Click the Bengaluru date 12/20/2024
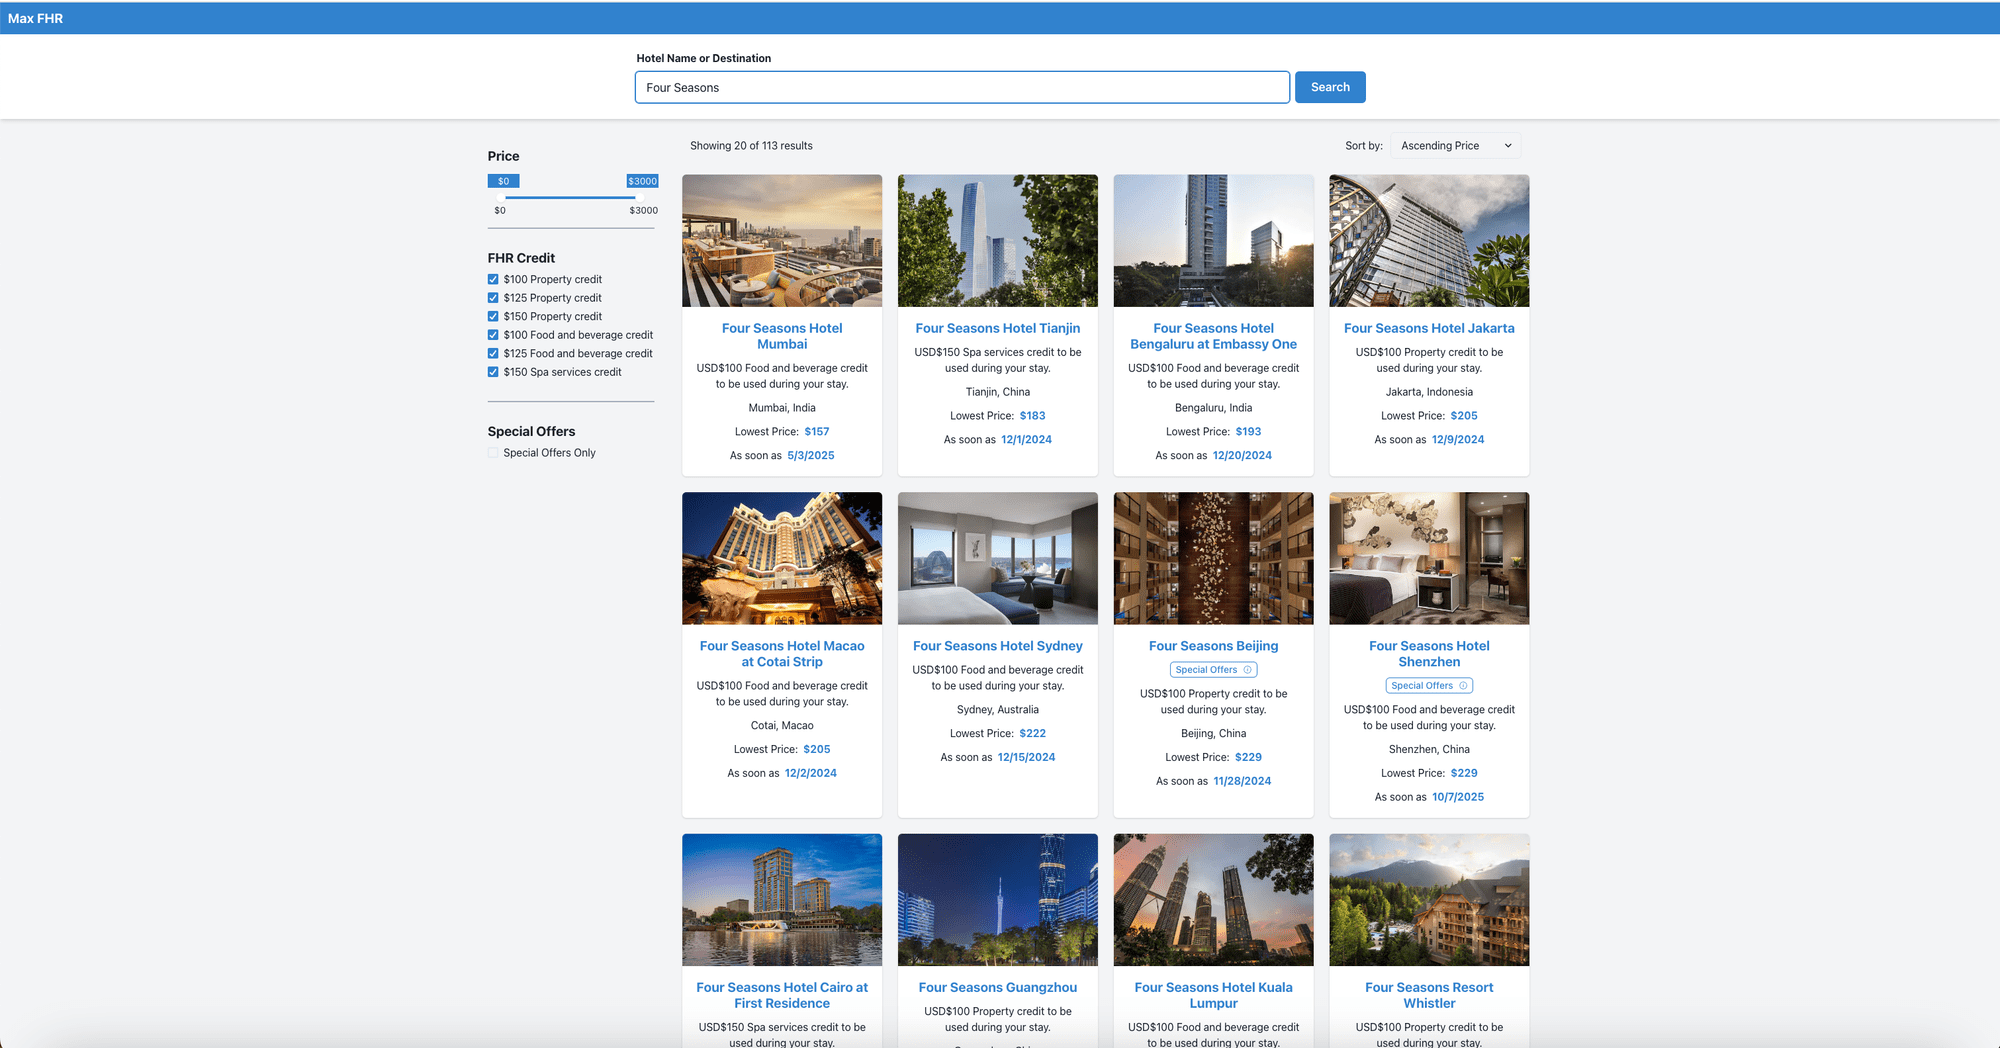This screenshot has height=1048, width=2000. pyautogui.click(x=1242, y=456)
